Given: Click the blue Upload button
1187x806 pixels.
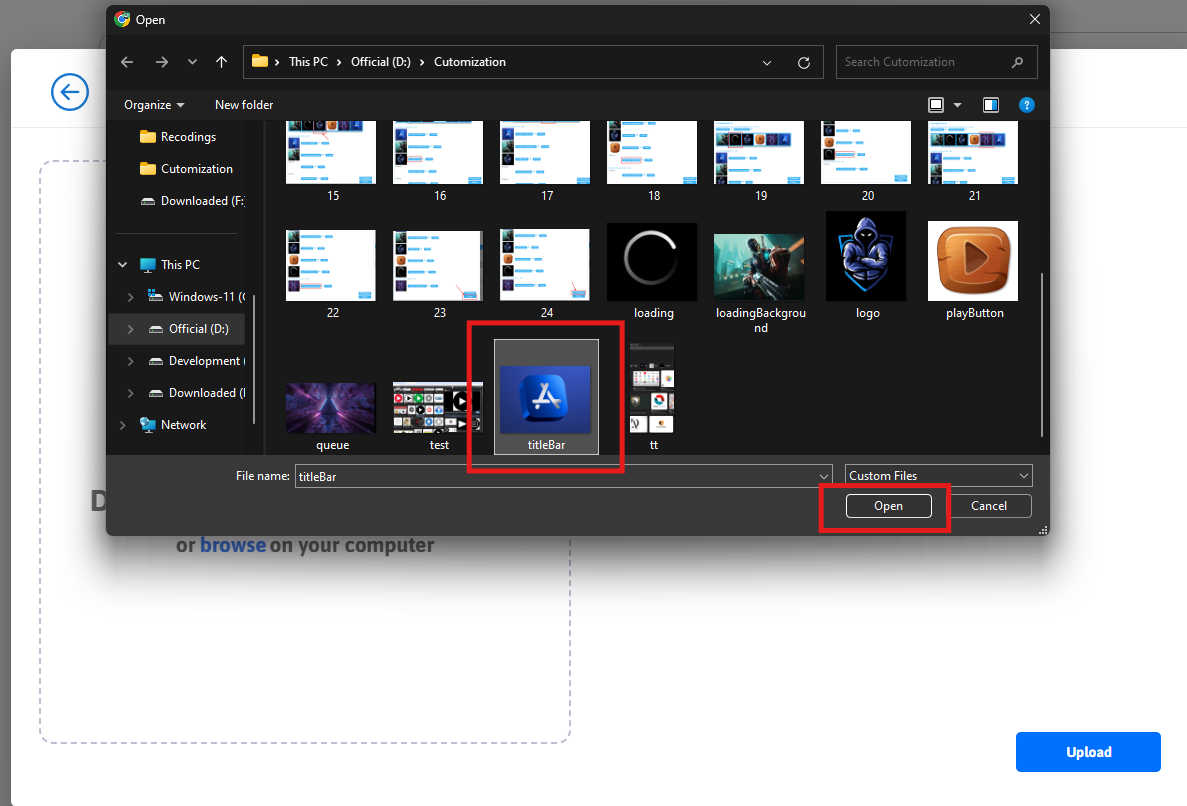Looking at the screenshot, I should [1088, 752].
